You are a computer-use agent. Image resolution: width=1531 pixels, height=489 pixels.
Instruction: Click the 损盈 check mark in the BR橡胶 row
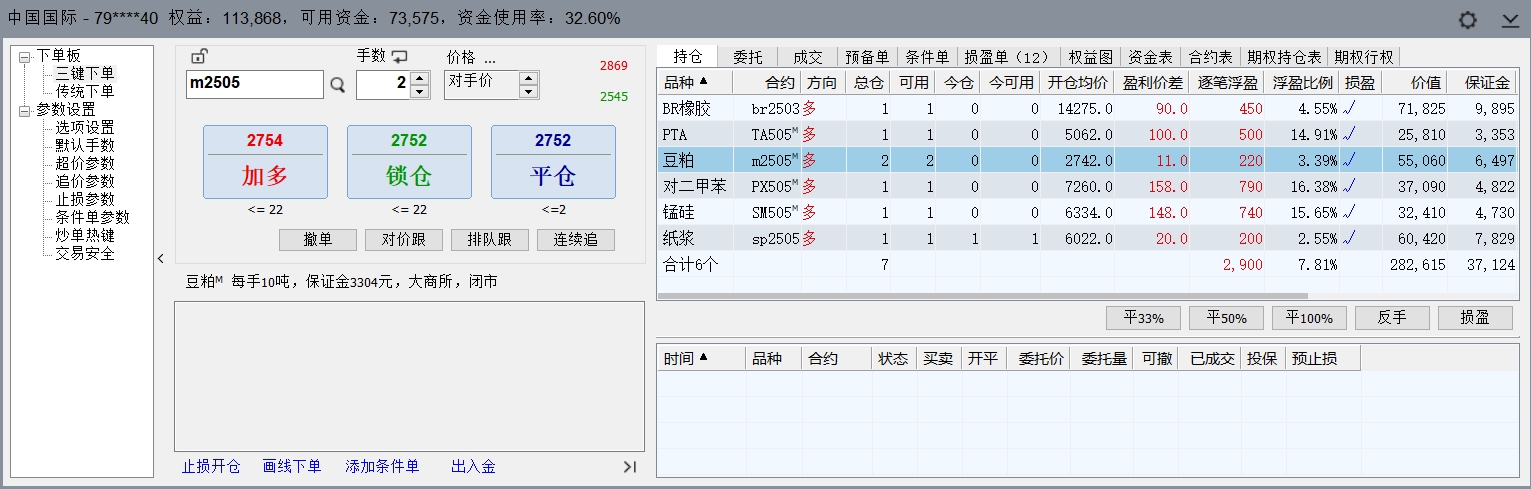pyautogui.click(x=1350, y=108)
